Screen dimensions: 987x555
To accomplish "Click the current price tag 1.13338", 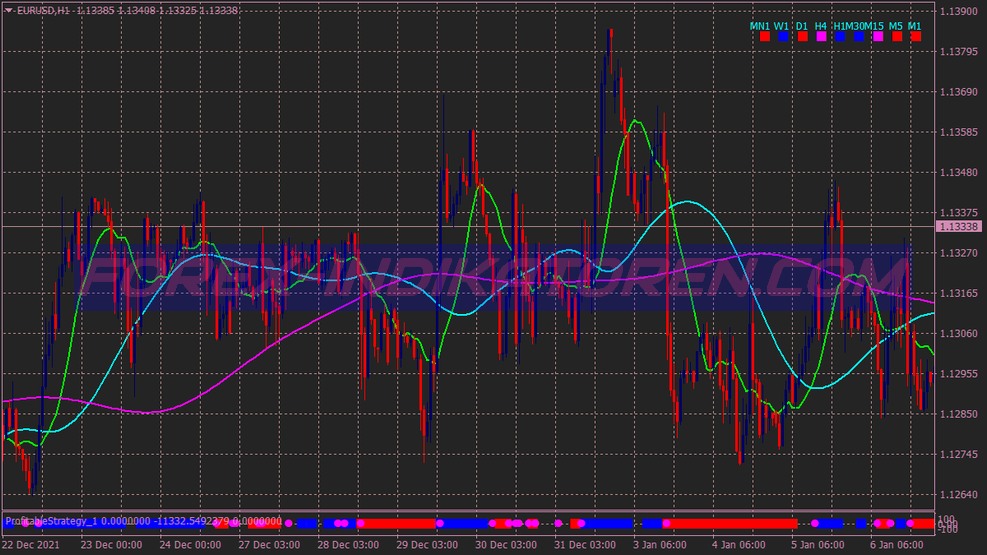I will (959, 227).
